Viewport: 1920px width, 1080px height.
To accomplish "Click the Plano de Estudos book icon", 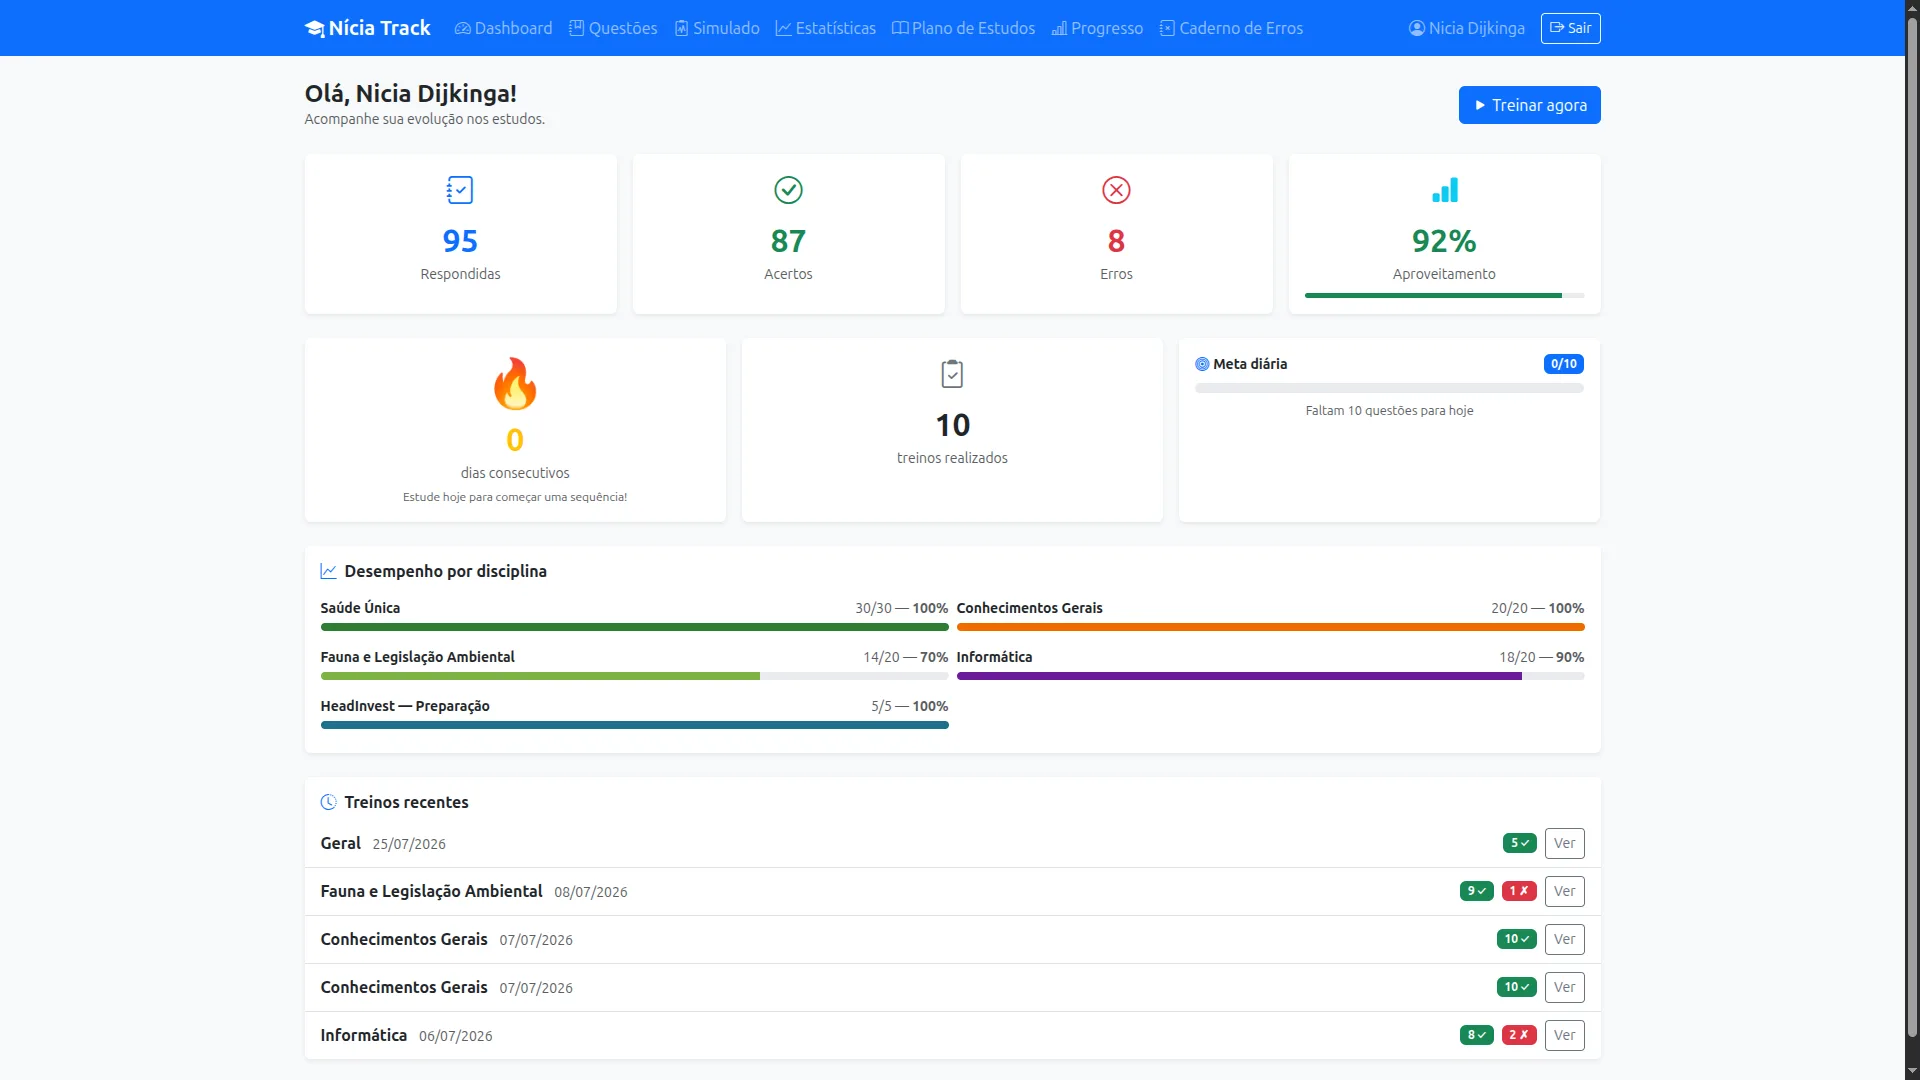I will click(900, 28).
